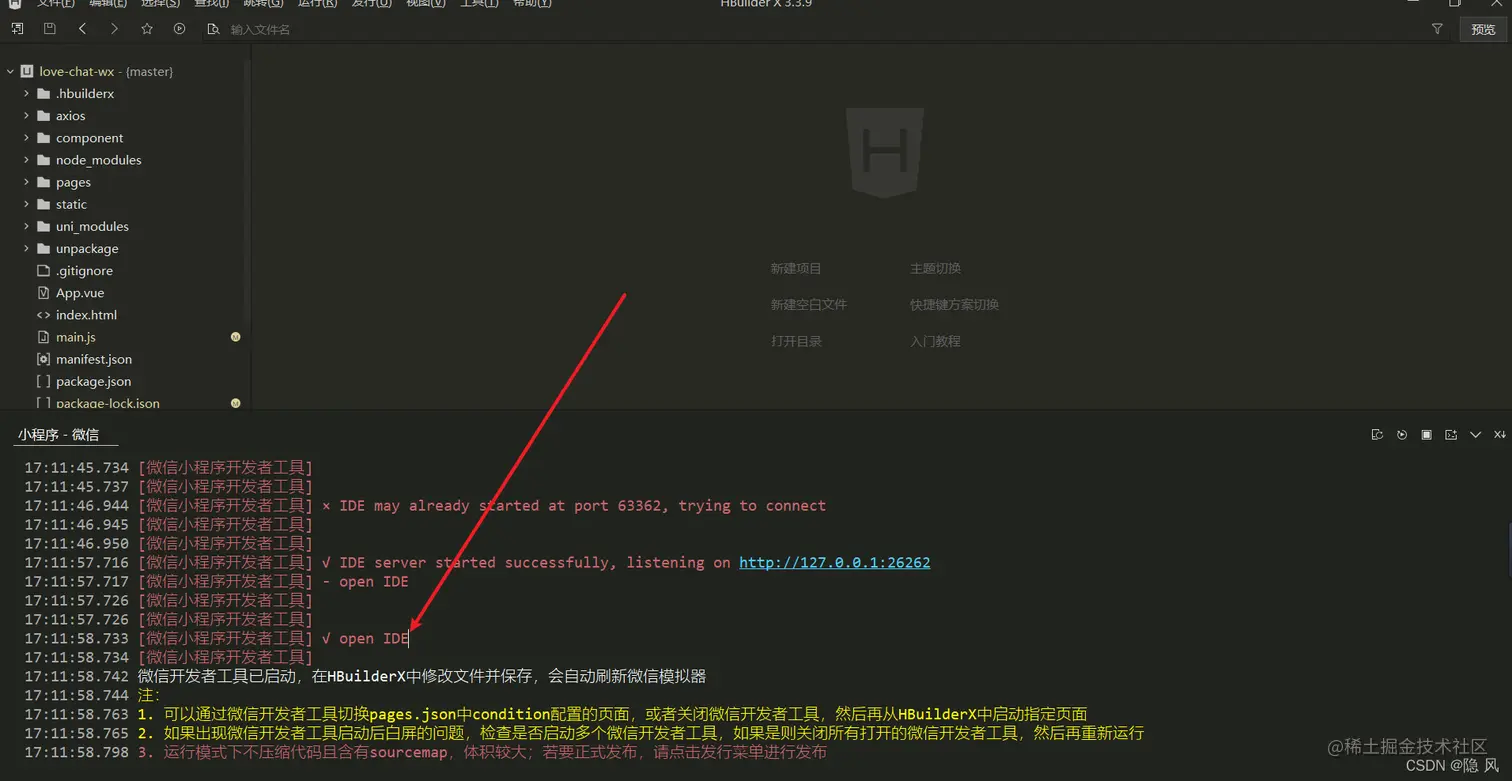Viewport: 1512px width, 781px height.
Task: Click the clear and scroll console icon
Action: point(1499,435)
